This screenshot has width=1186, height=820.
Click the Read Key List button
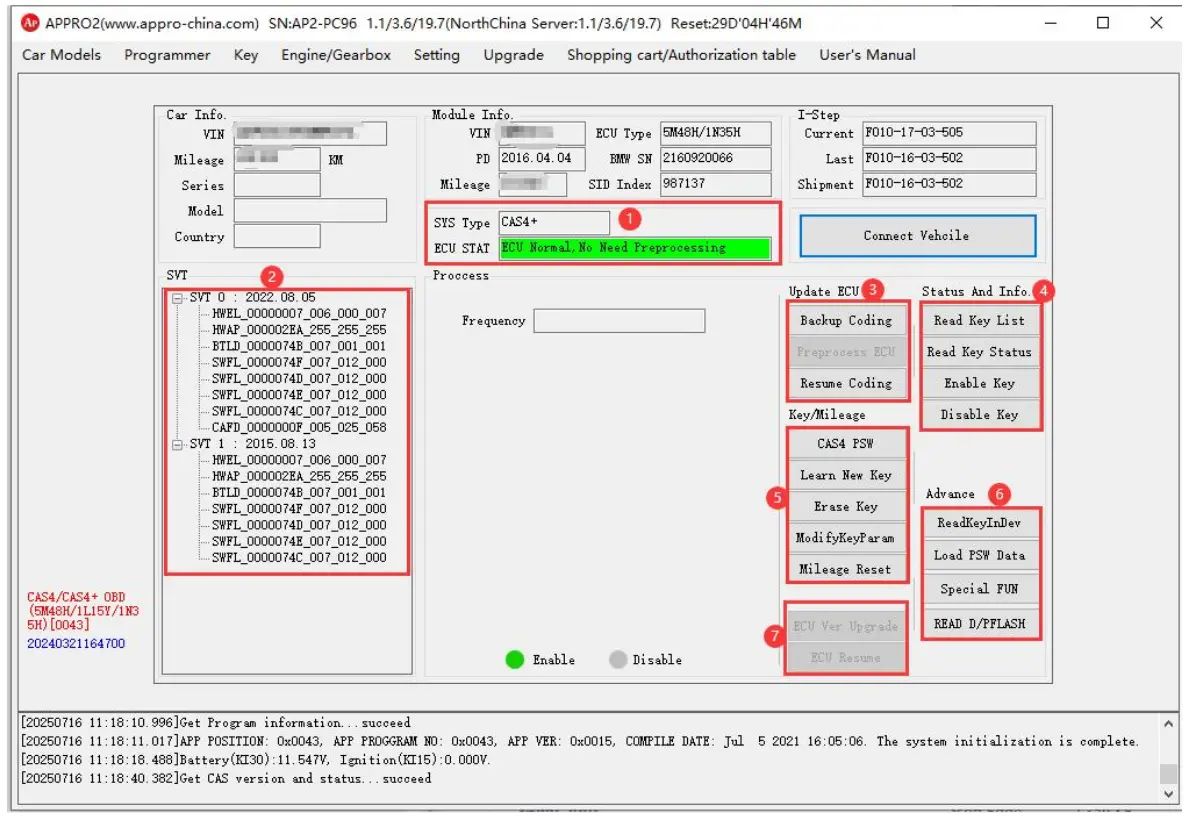coord(980,320)
